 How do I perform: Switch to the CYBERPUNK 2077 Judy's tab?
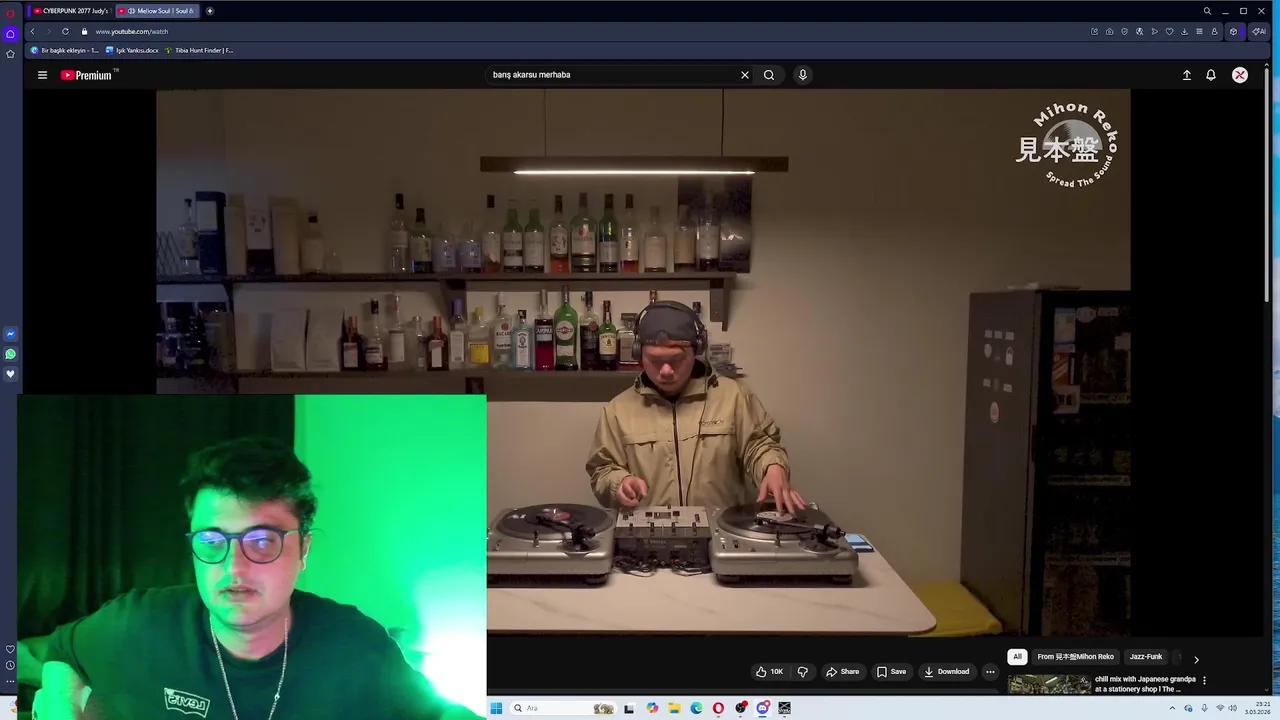point(70,11)
